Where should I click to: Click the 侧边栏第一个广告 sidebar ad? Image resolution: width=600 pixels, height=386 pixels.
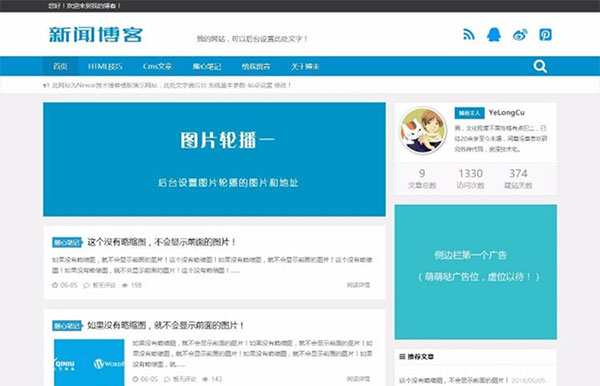[476, 272]
